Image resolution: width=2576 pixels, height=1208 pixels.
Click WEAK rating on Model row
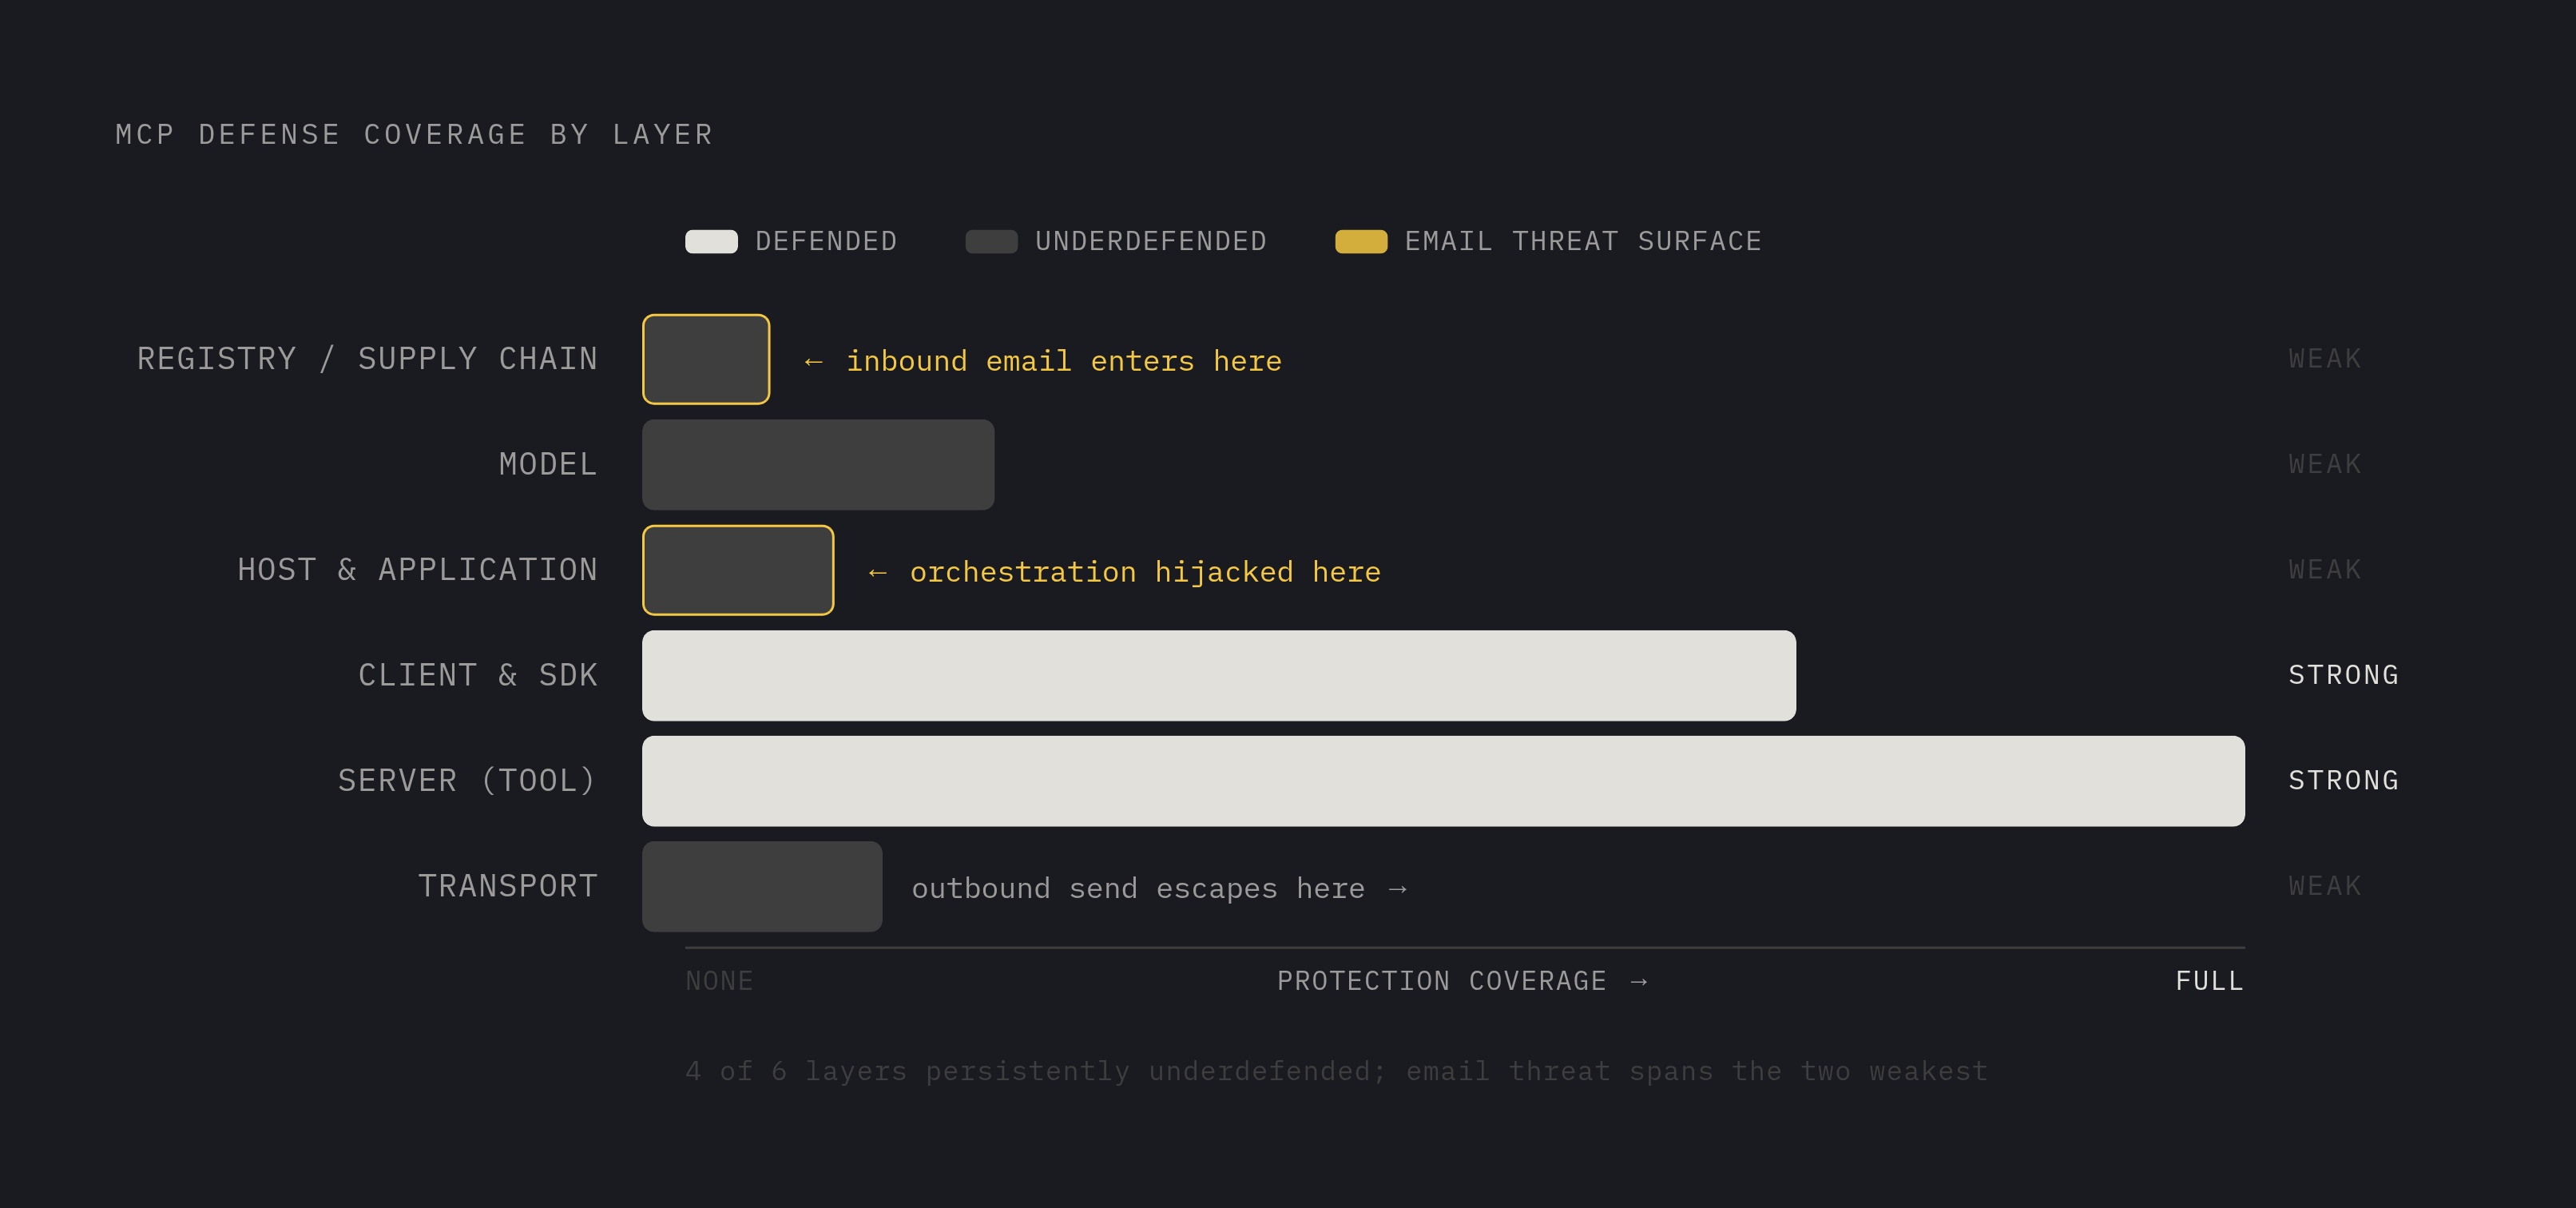pos(2325,464)
